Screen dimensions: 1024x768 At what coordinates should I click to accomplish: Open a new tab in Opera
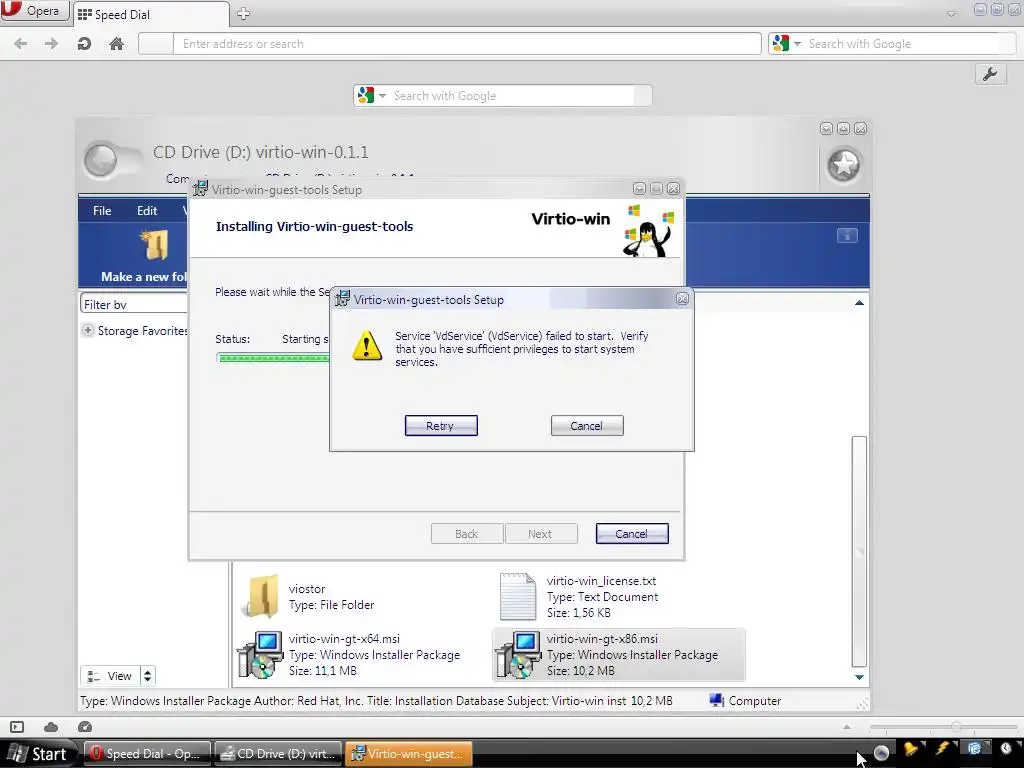(243, 14)
